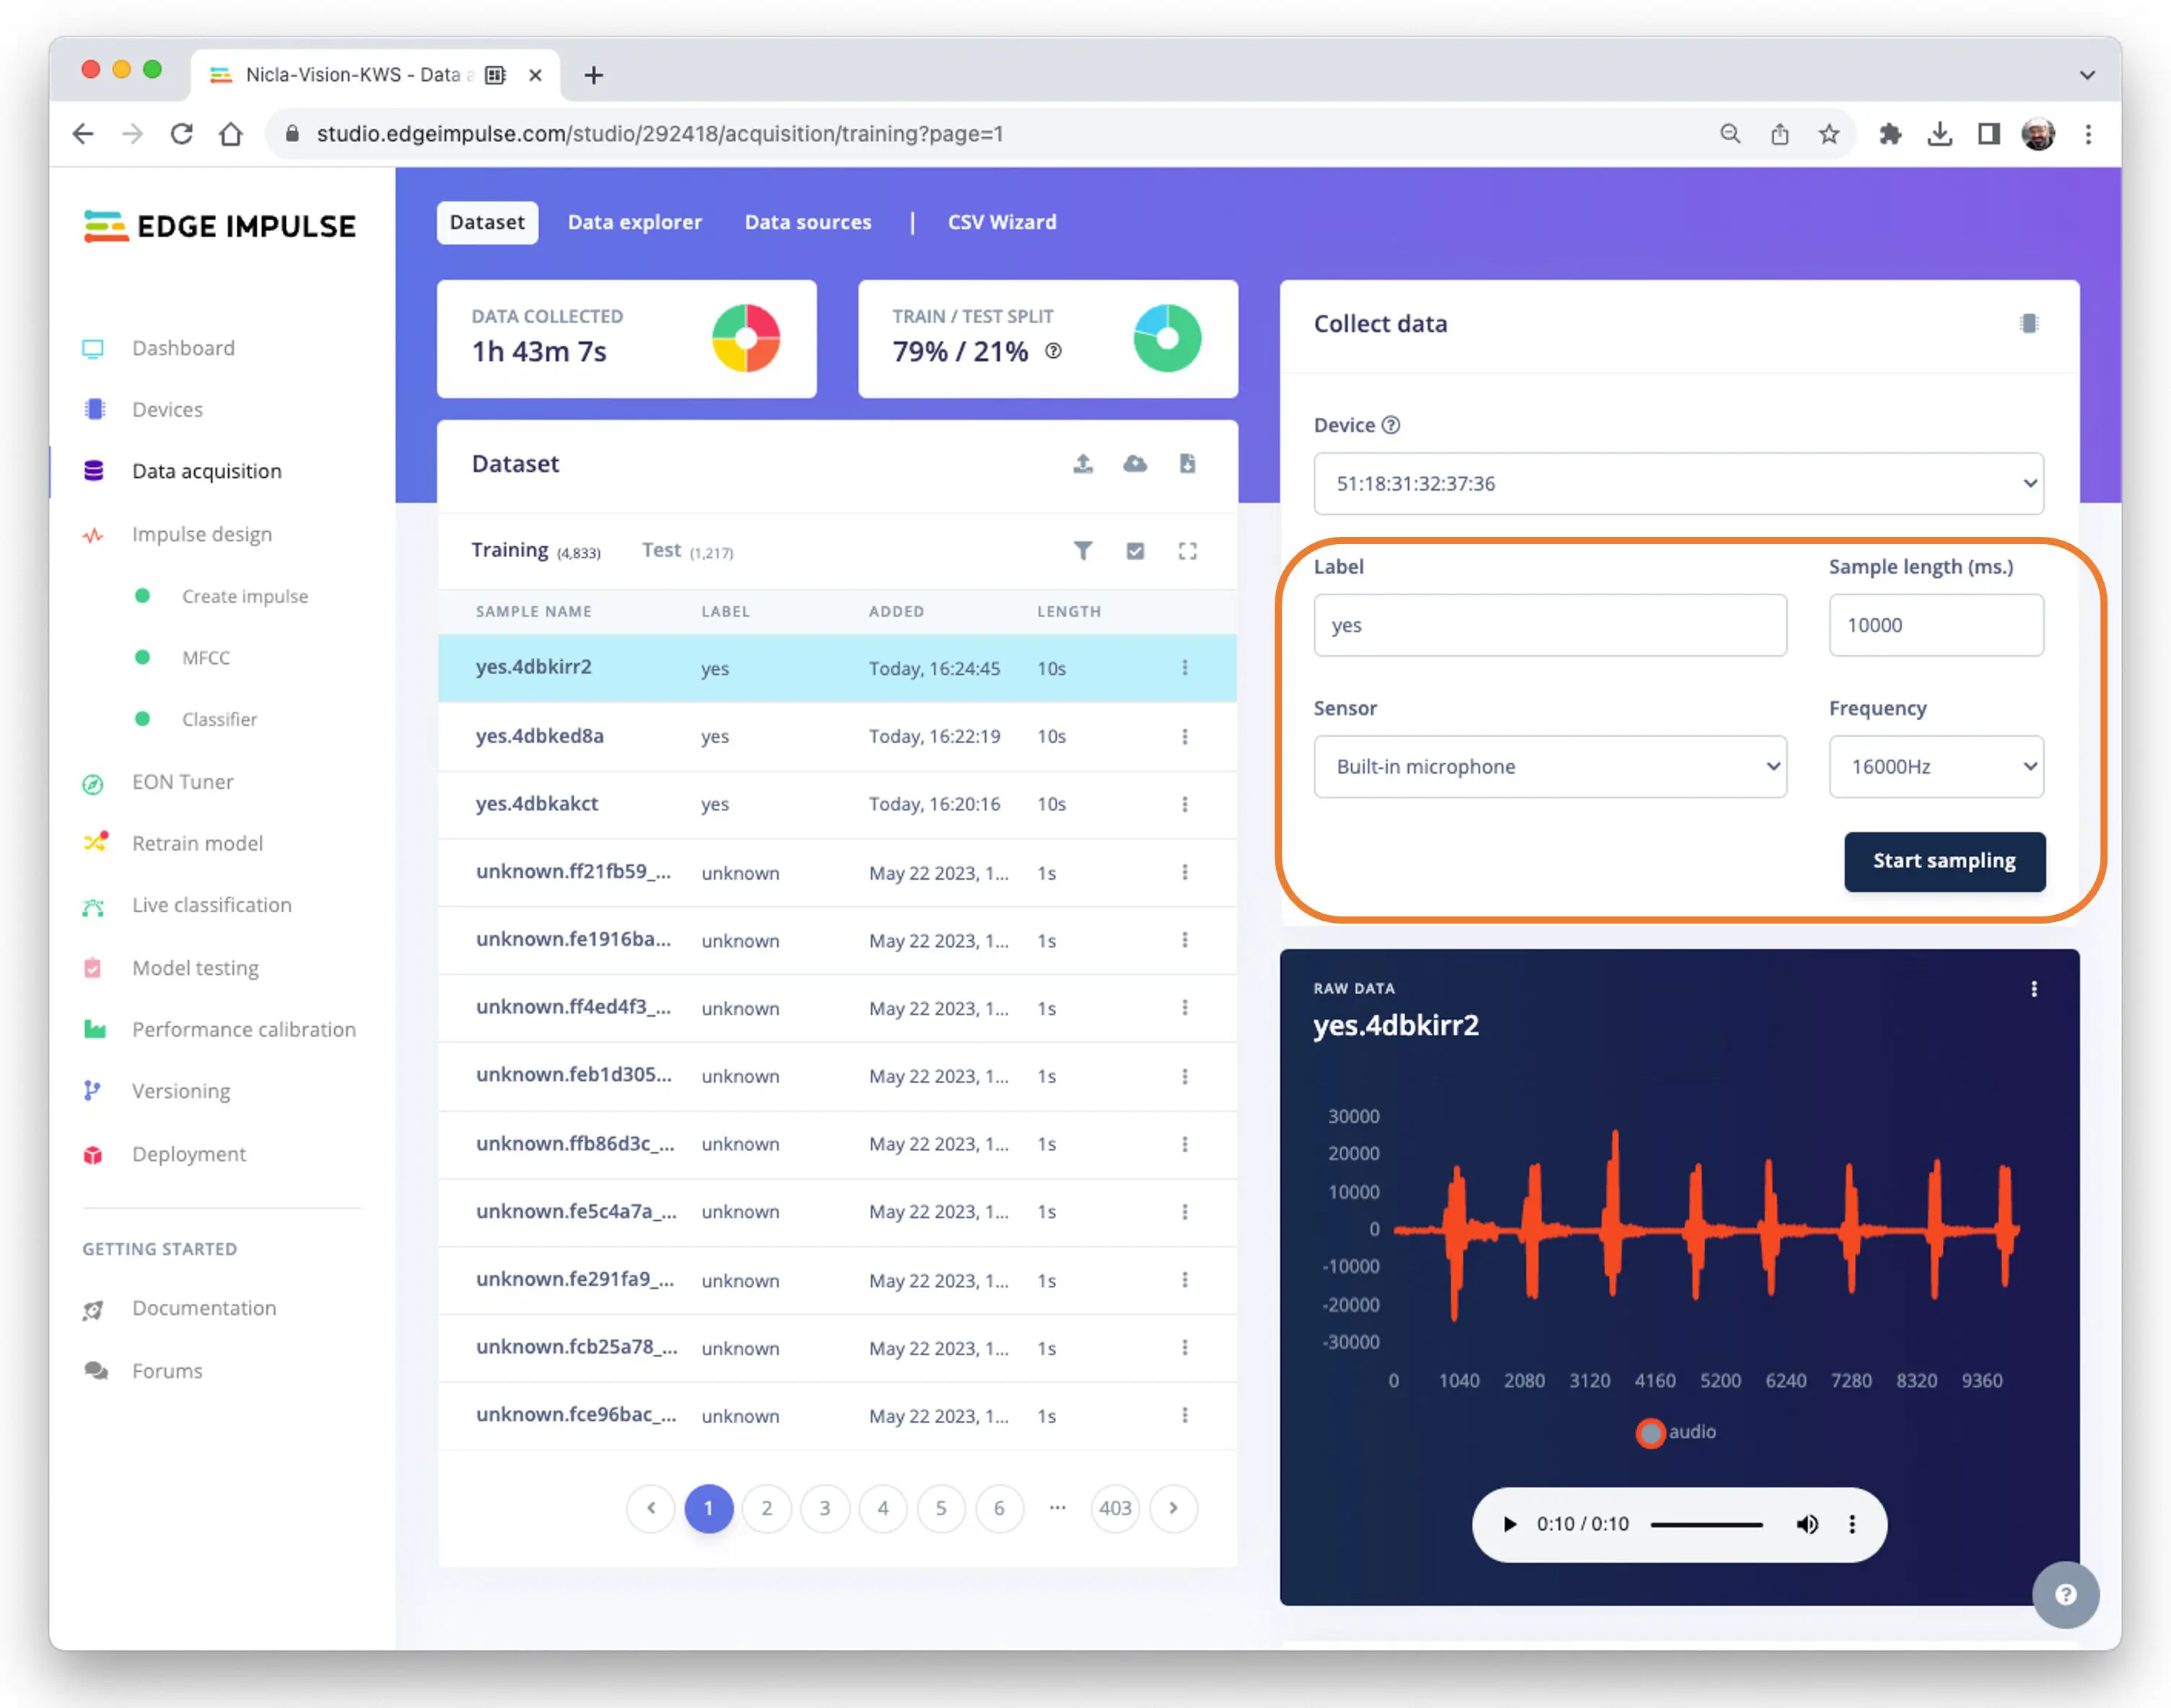Open the RAW DATA panel three-dot menu

[x=2033, y=988]
